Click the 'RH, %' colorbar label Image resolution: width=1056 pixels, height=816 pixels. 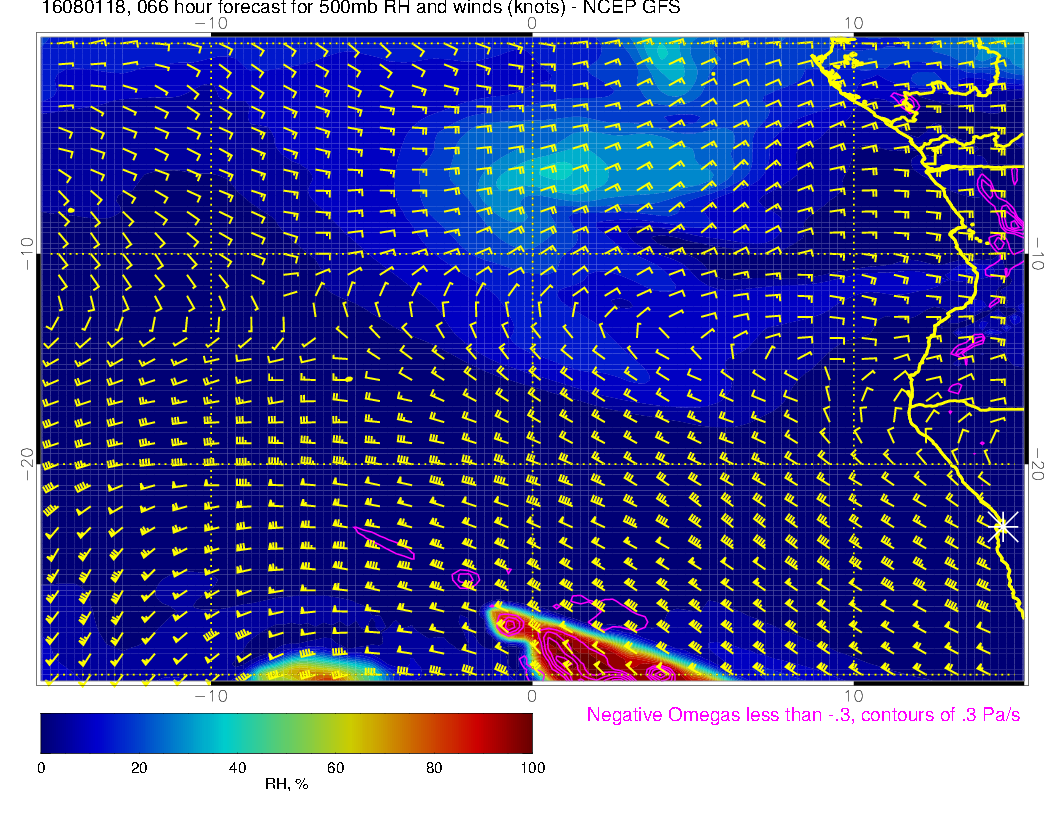(x=286, y=785)
